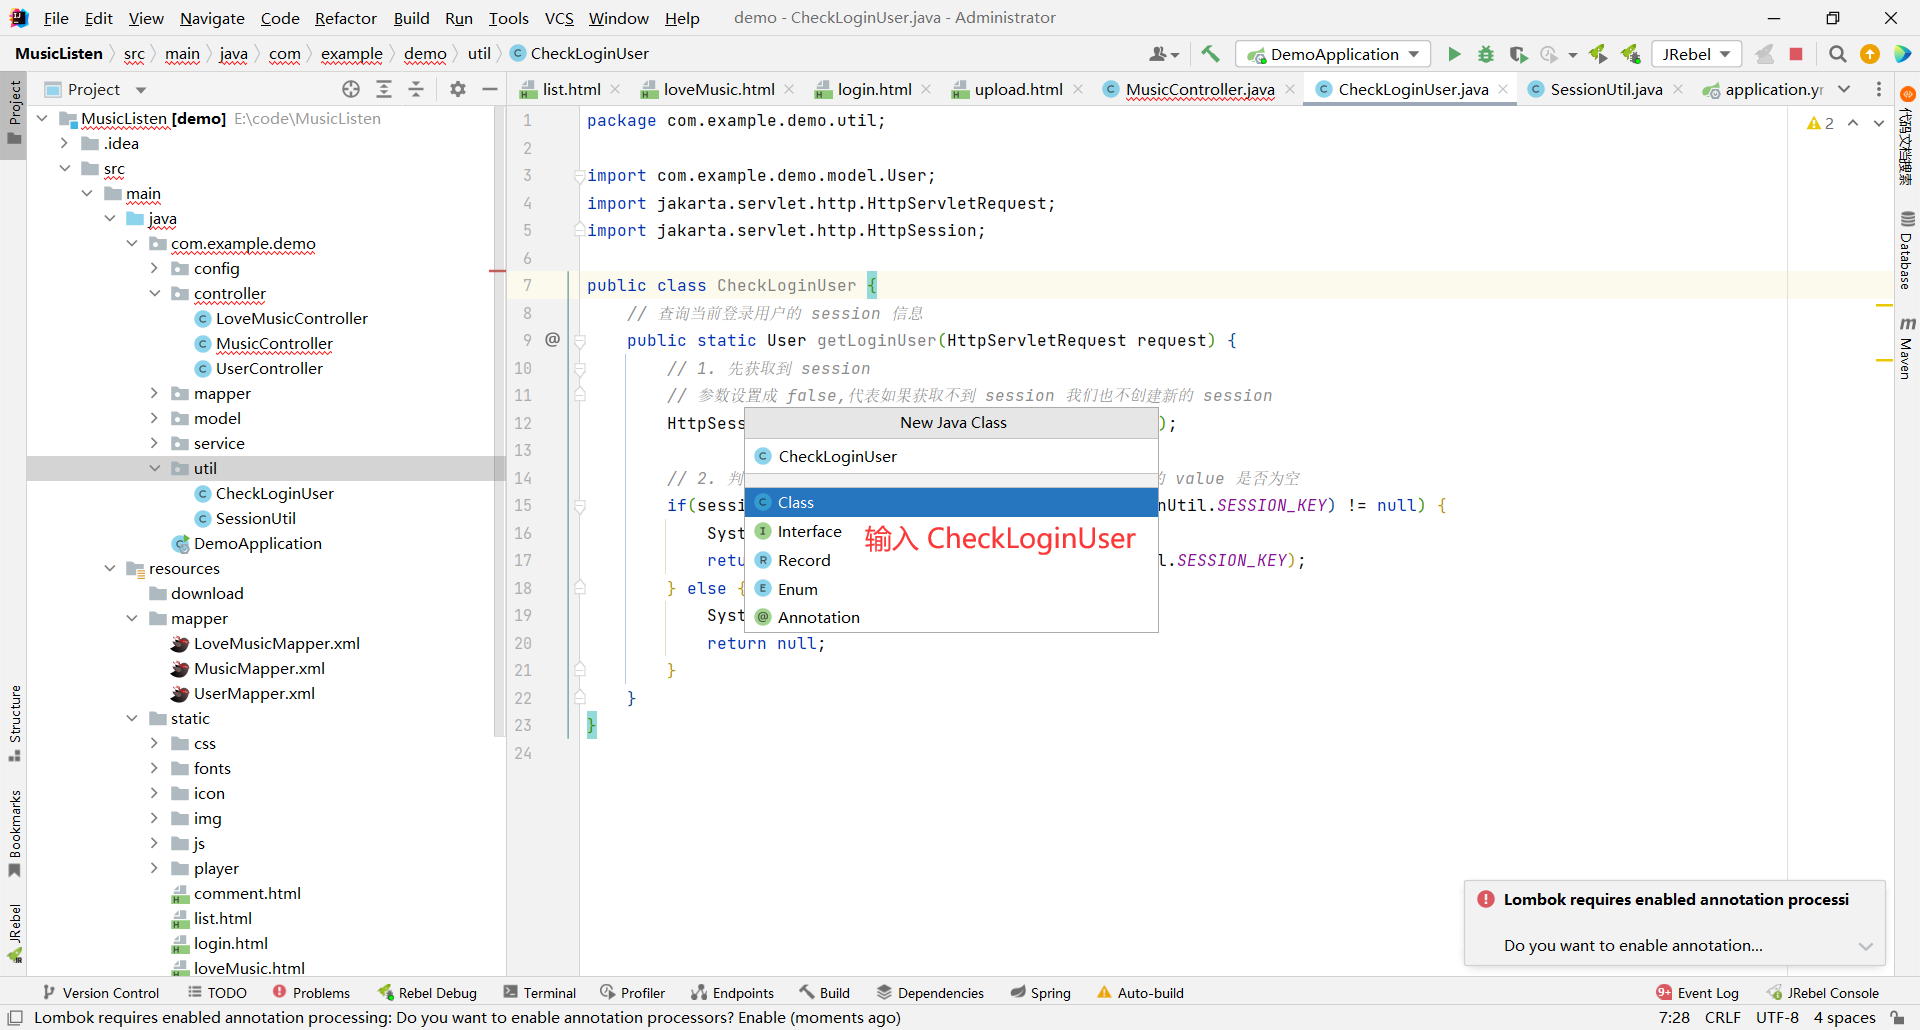The width and height of the screenshot is (1920, 1030).
Task: Select Interface in New Java Class popup
Action: (x=809, y=532)
